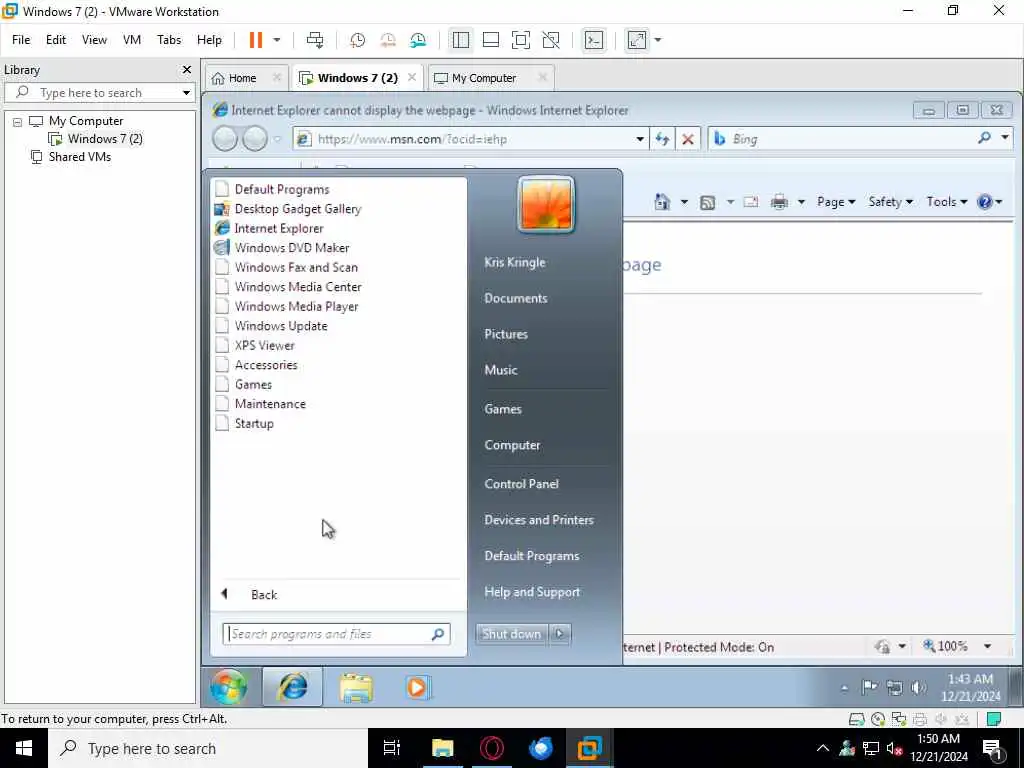
Task: Open the VMware Help menu
Action: [210, 40]
